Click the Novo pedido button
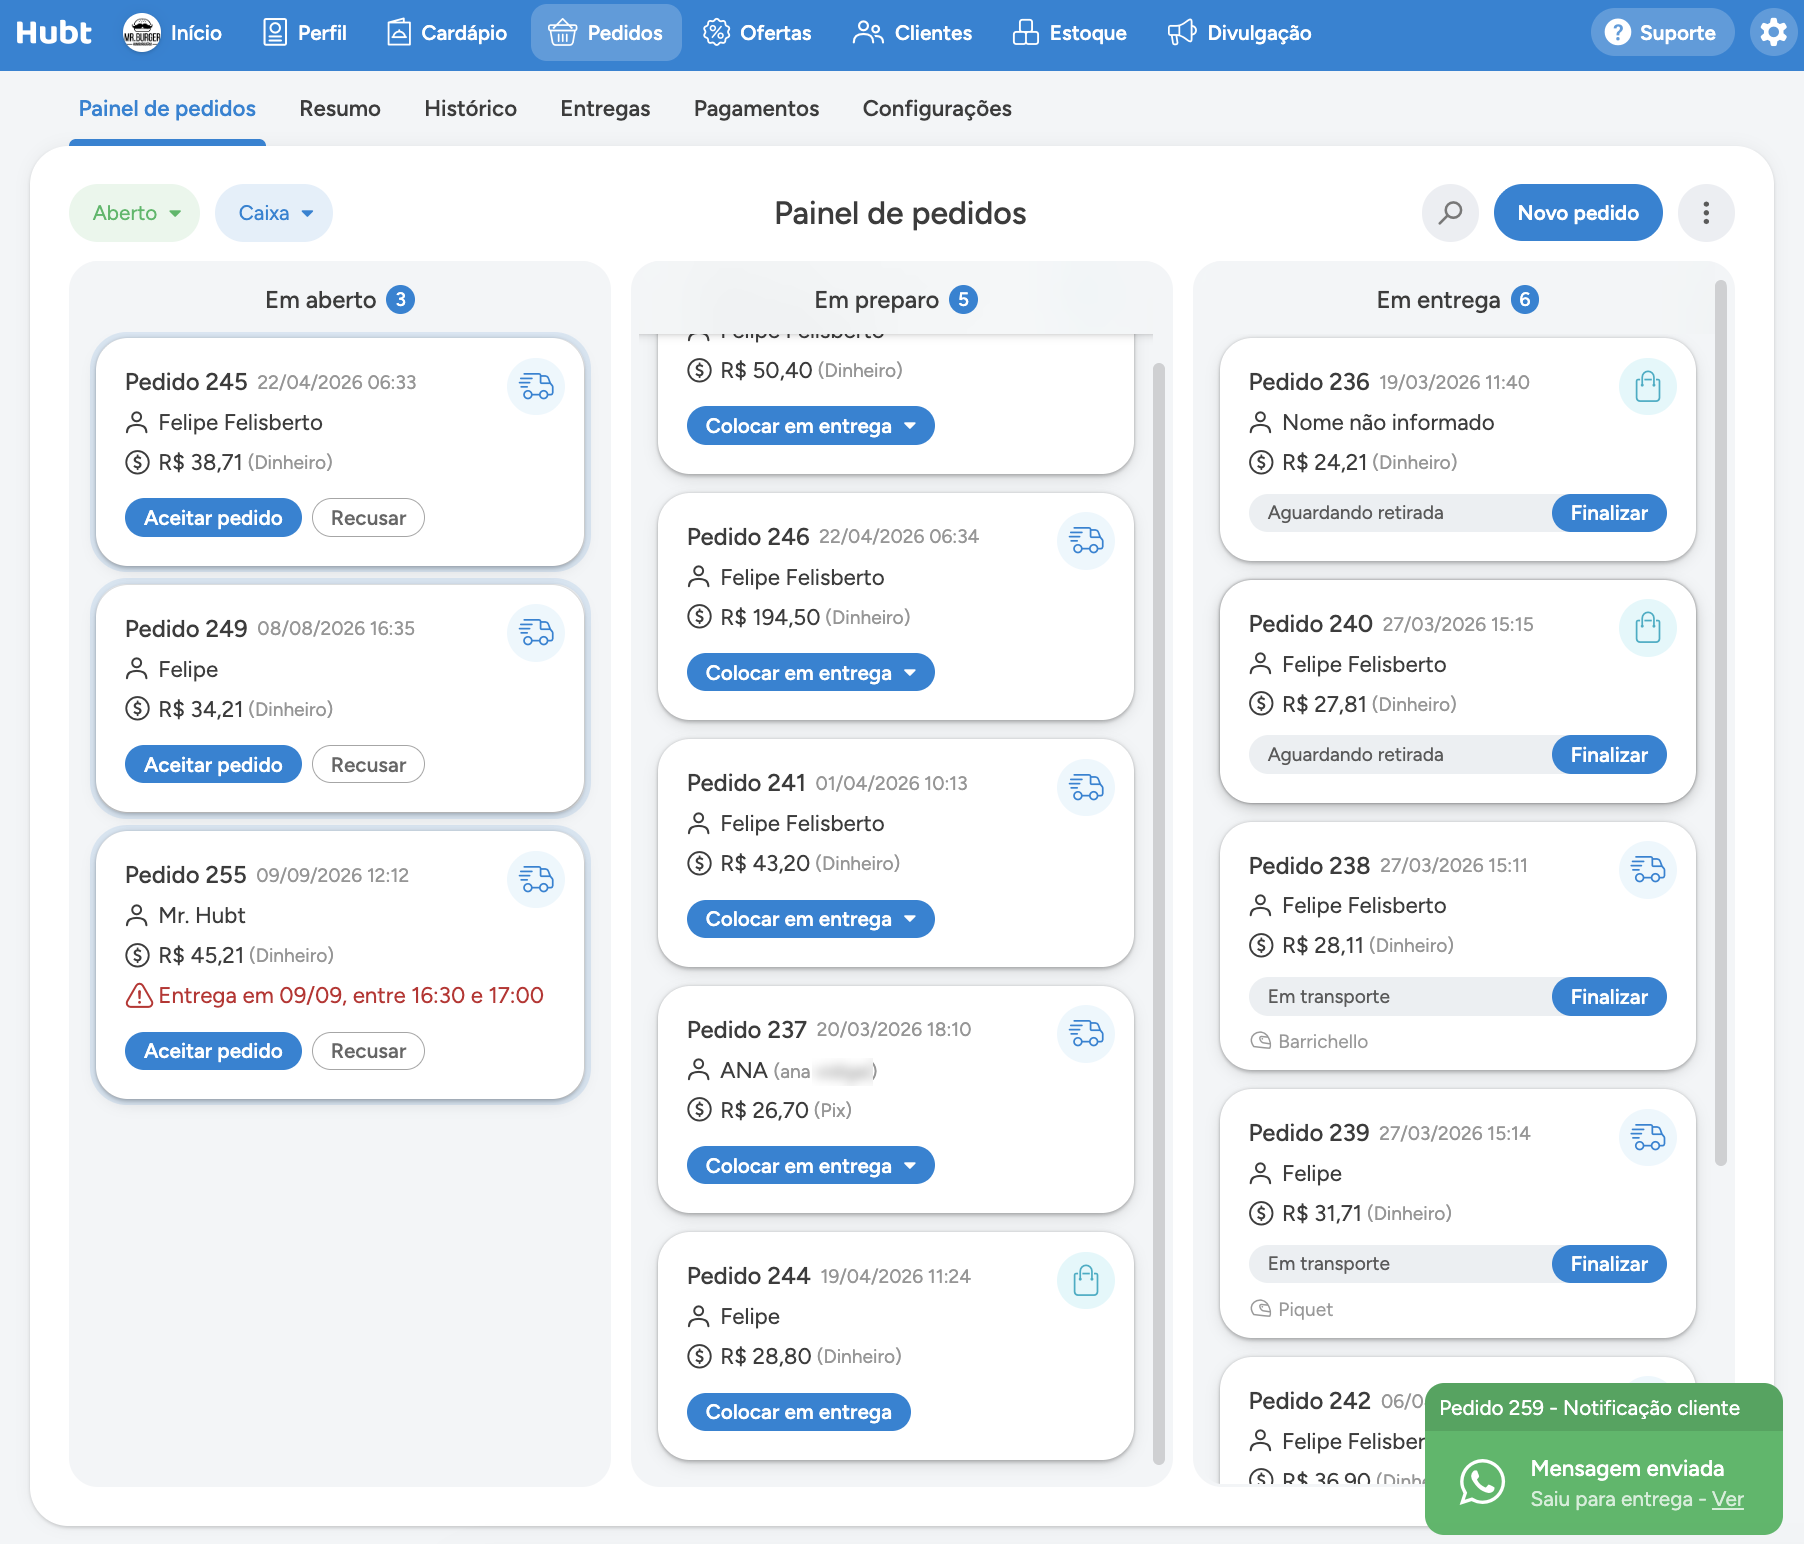1804x1544 pixels. click(x=1578, y=213)
